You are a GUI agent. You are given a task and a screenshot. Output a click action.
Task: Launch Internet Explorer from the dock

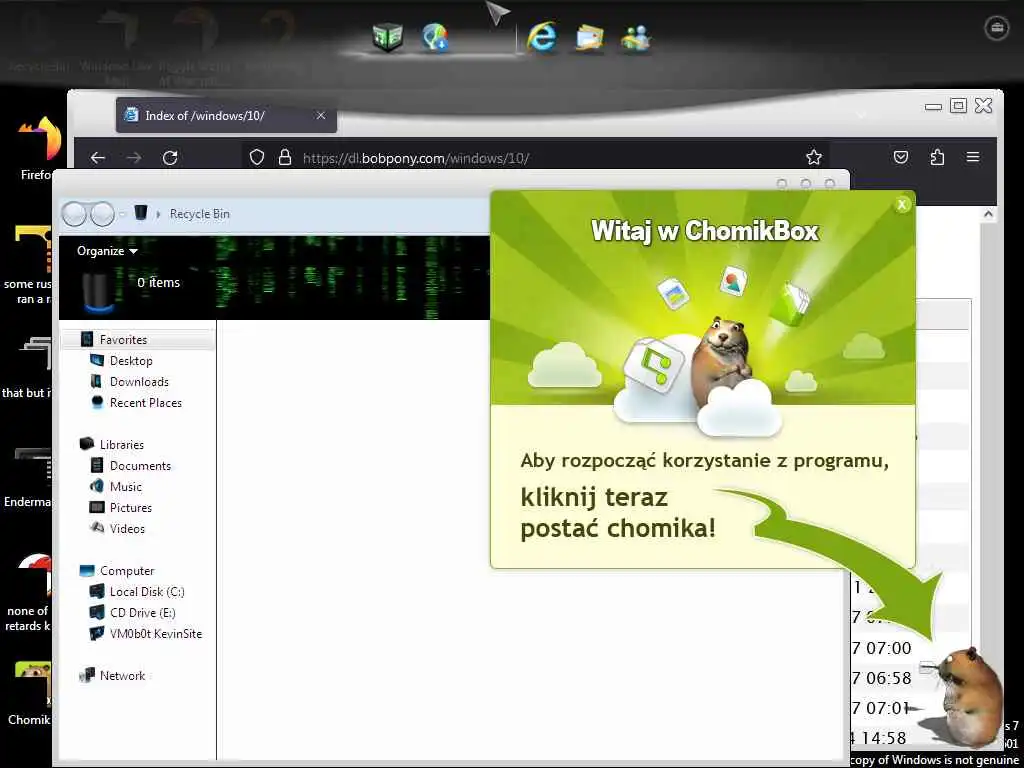pyautogui.click(x=541, y=36)
